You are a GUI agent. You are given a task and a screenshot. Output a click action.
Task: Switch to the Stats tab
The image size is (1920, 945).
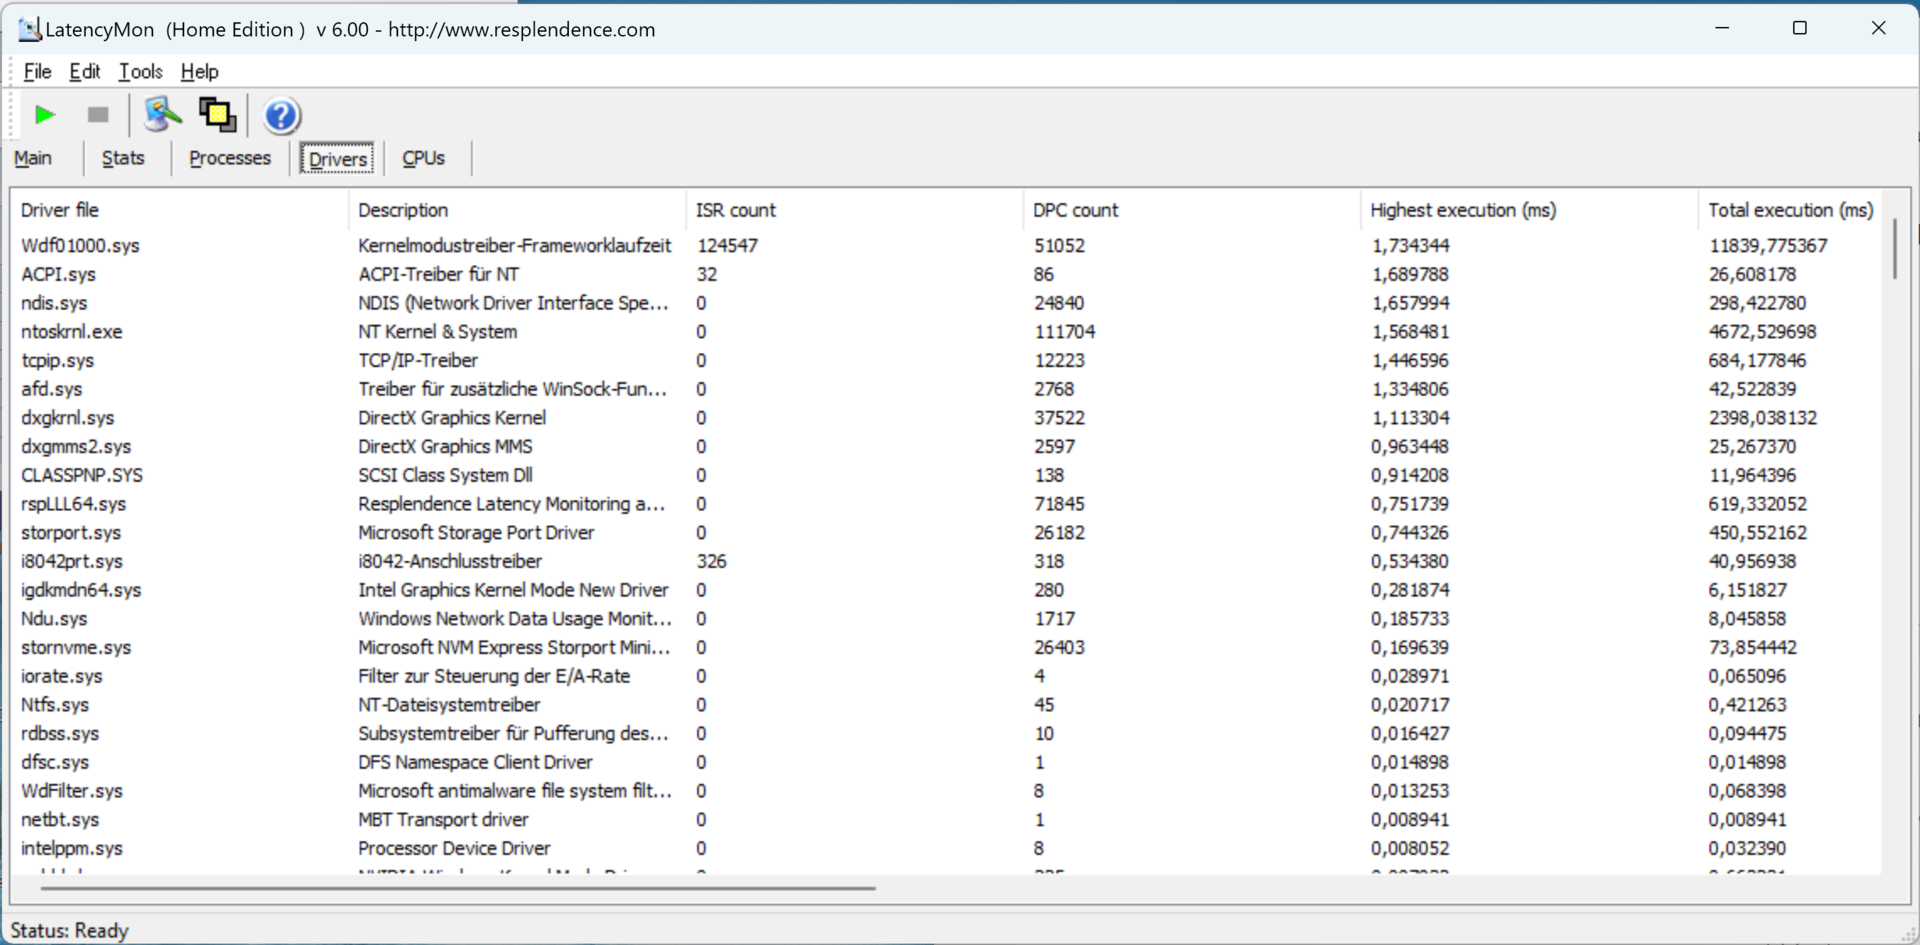point(123,158)
